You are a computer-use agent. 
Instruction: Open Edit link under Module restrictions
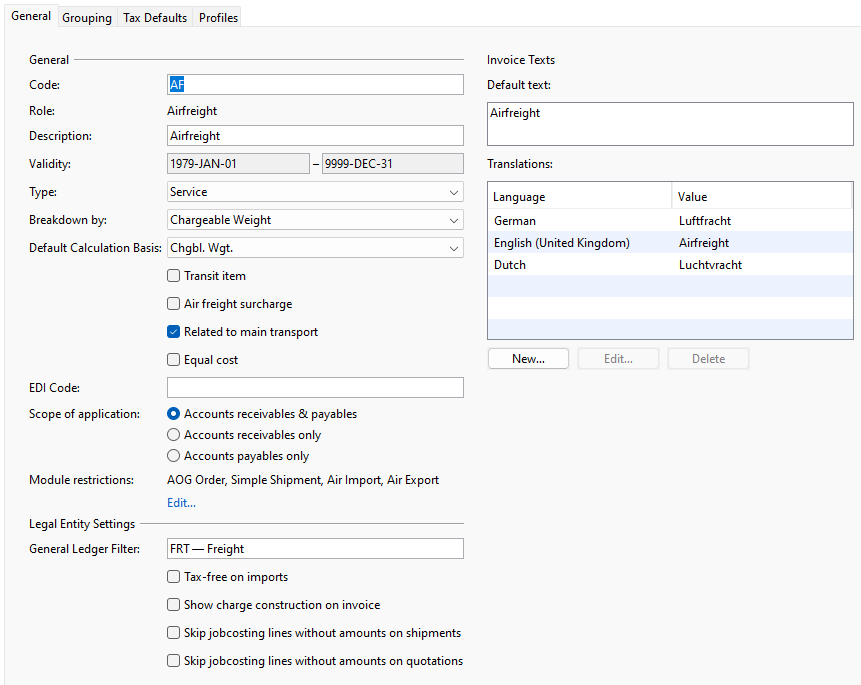[181, 502]
